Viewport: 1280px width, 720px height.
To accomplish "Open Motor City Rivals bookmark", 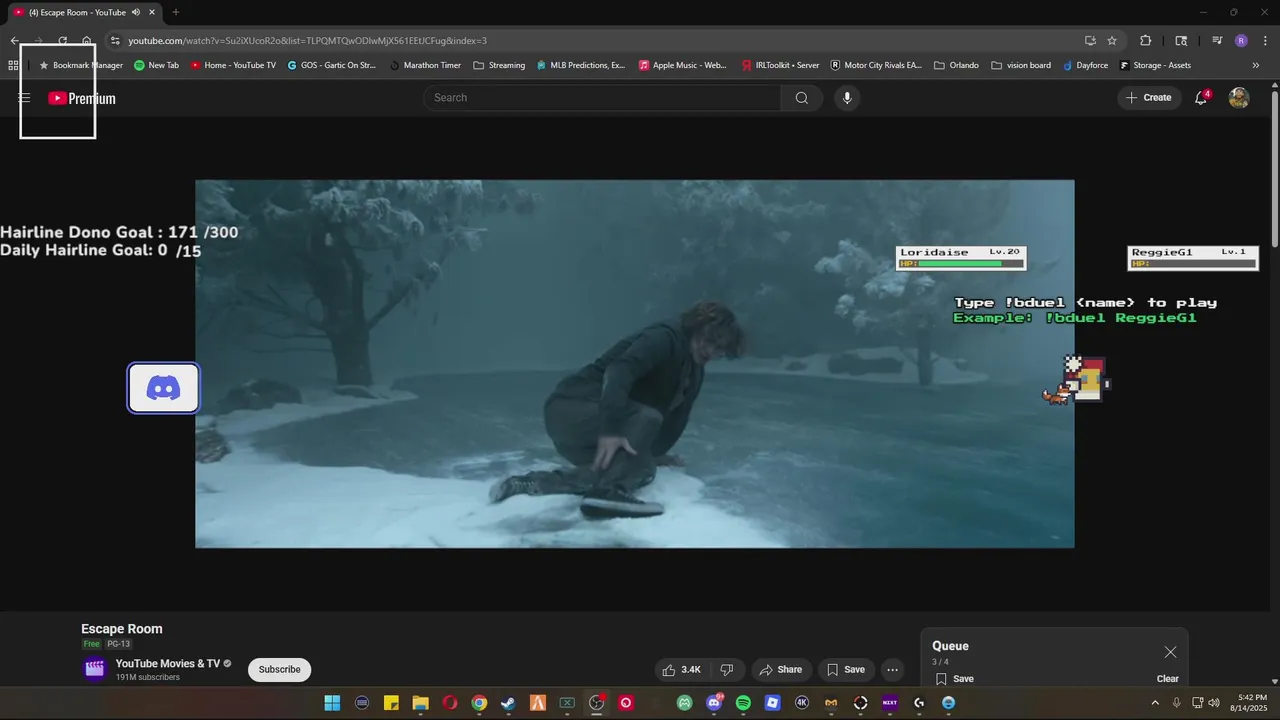I will tap(876, 65).
